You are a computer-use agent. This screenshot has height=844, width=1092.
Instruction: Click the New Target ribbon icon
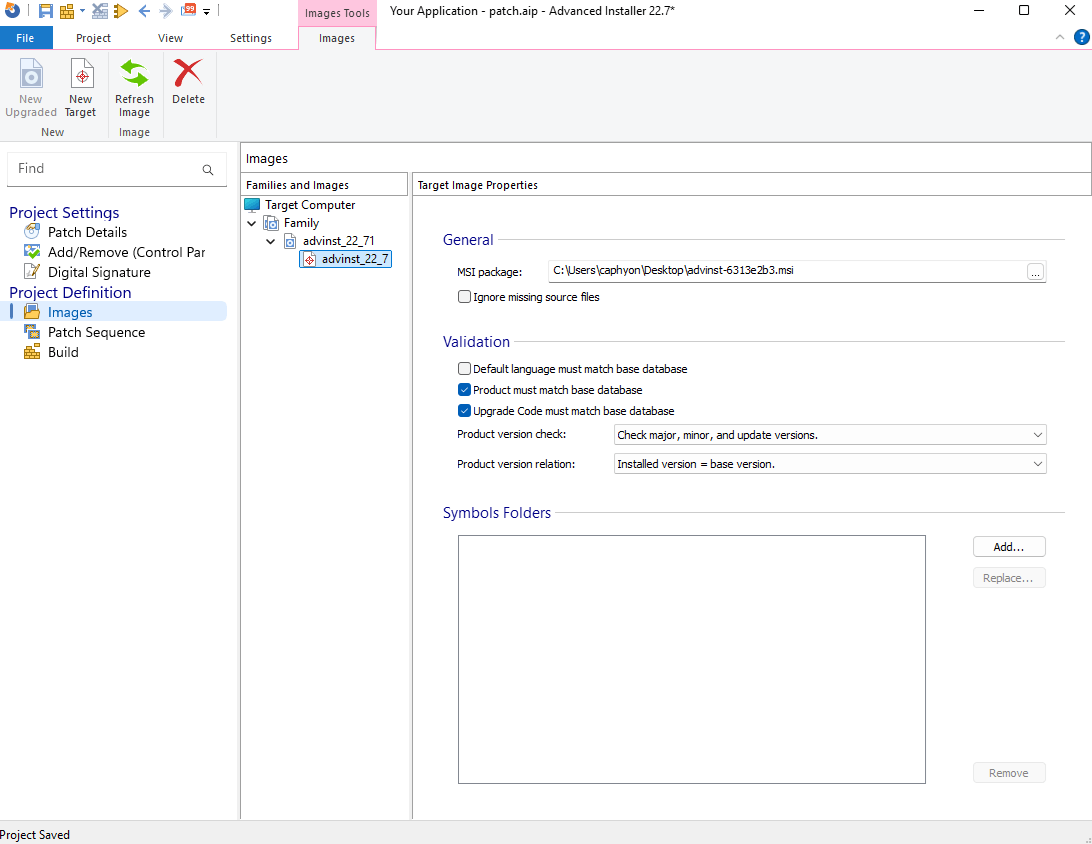[81, 88]
